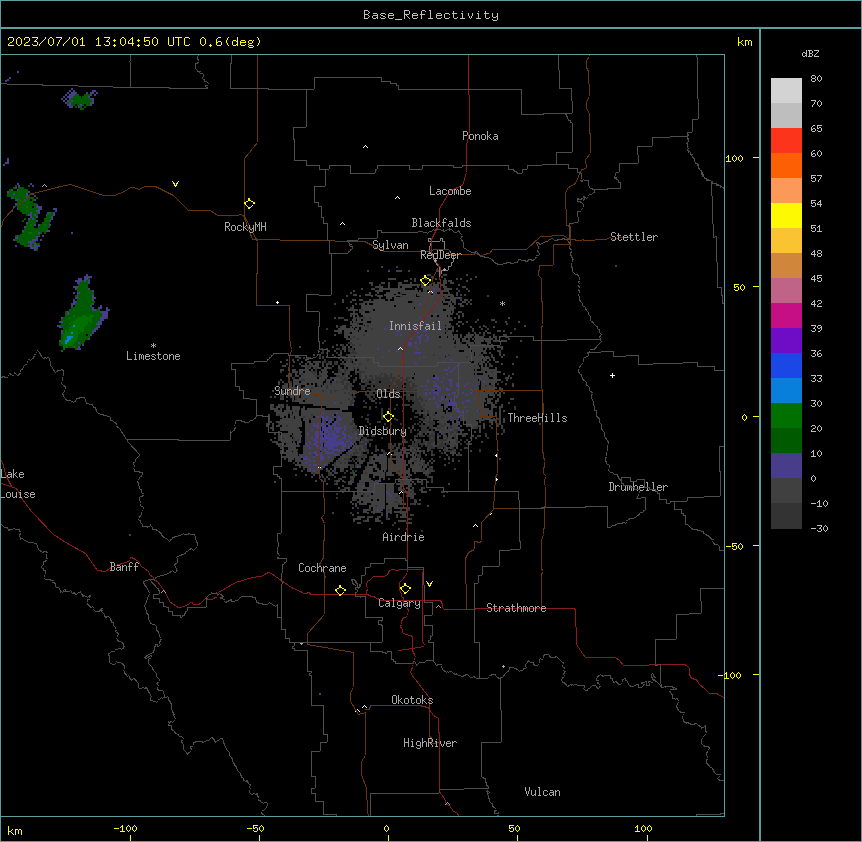The width and height of the screenshot is (862, 842).
Task: Click the dBZ legend heading
Action: 810,53
